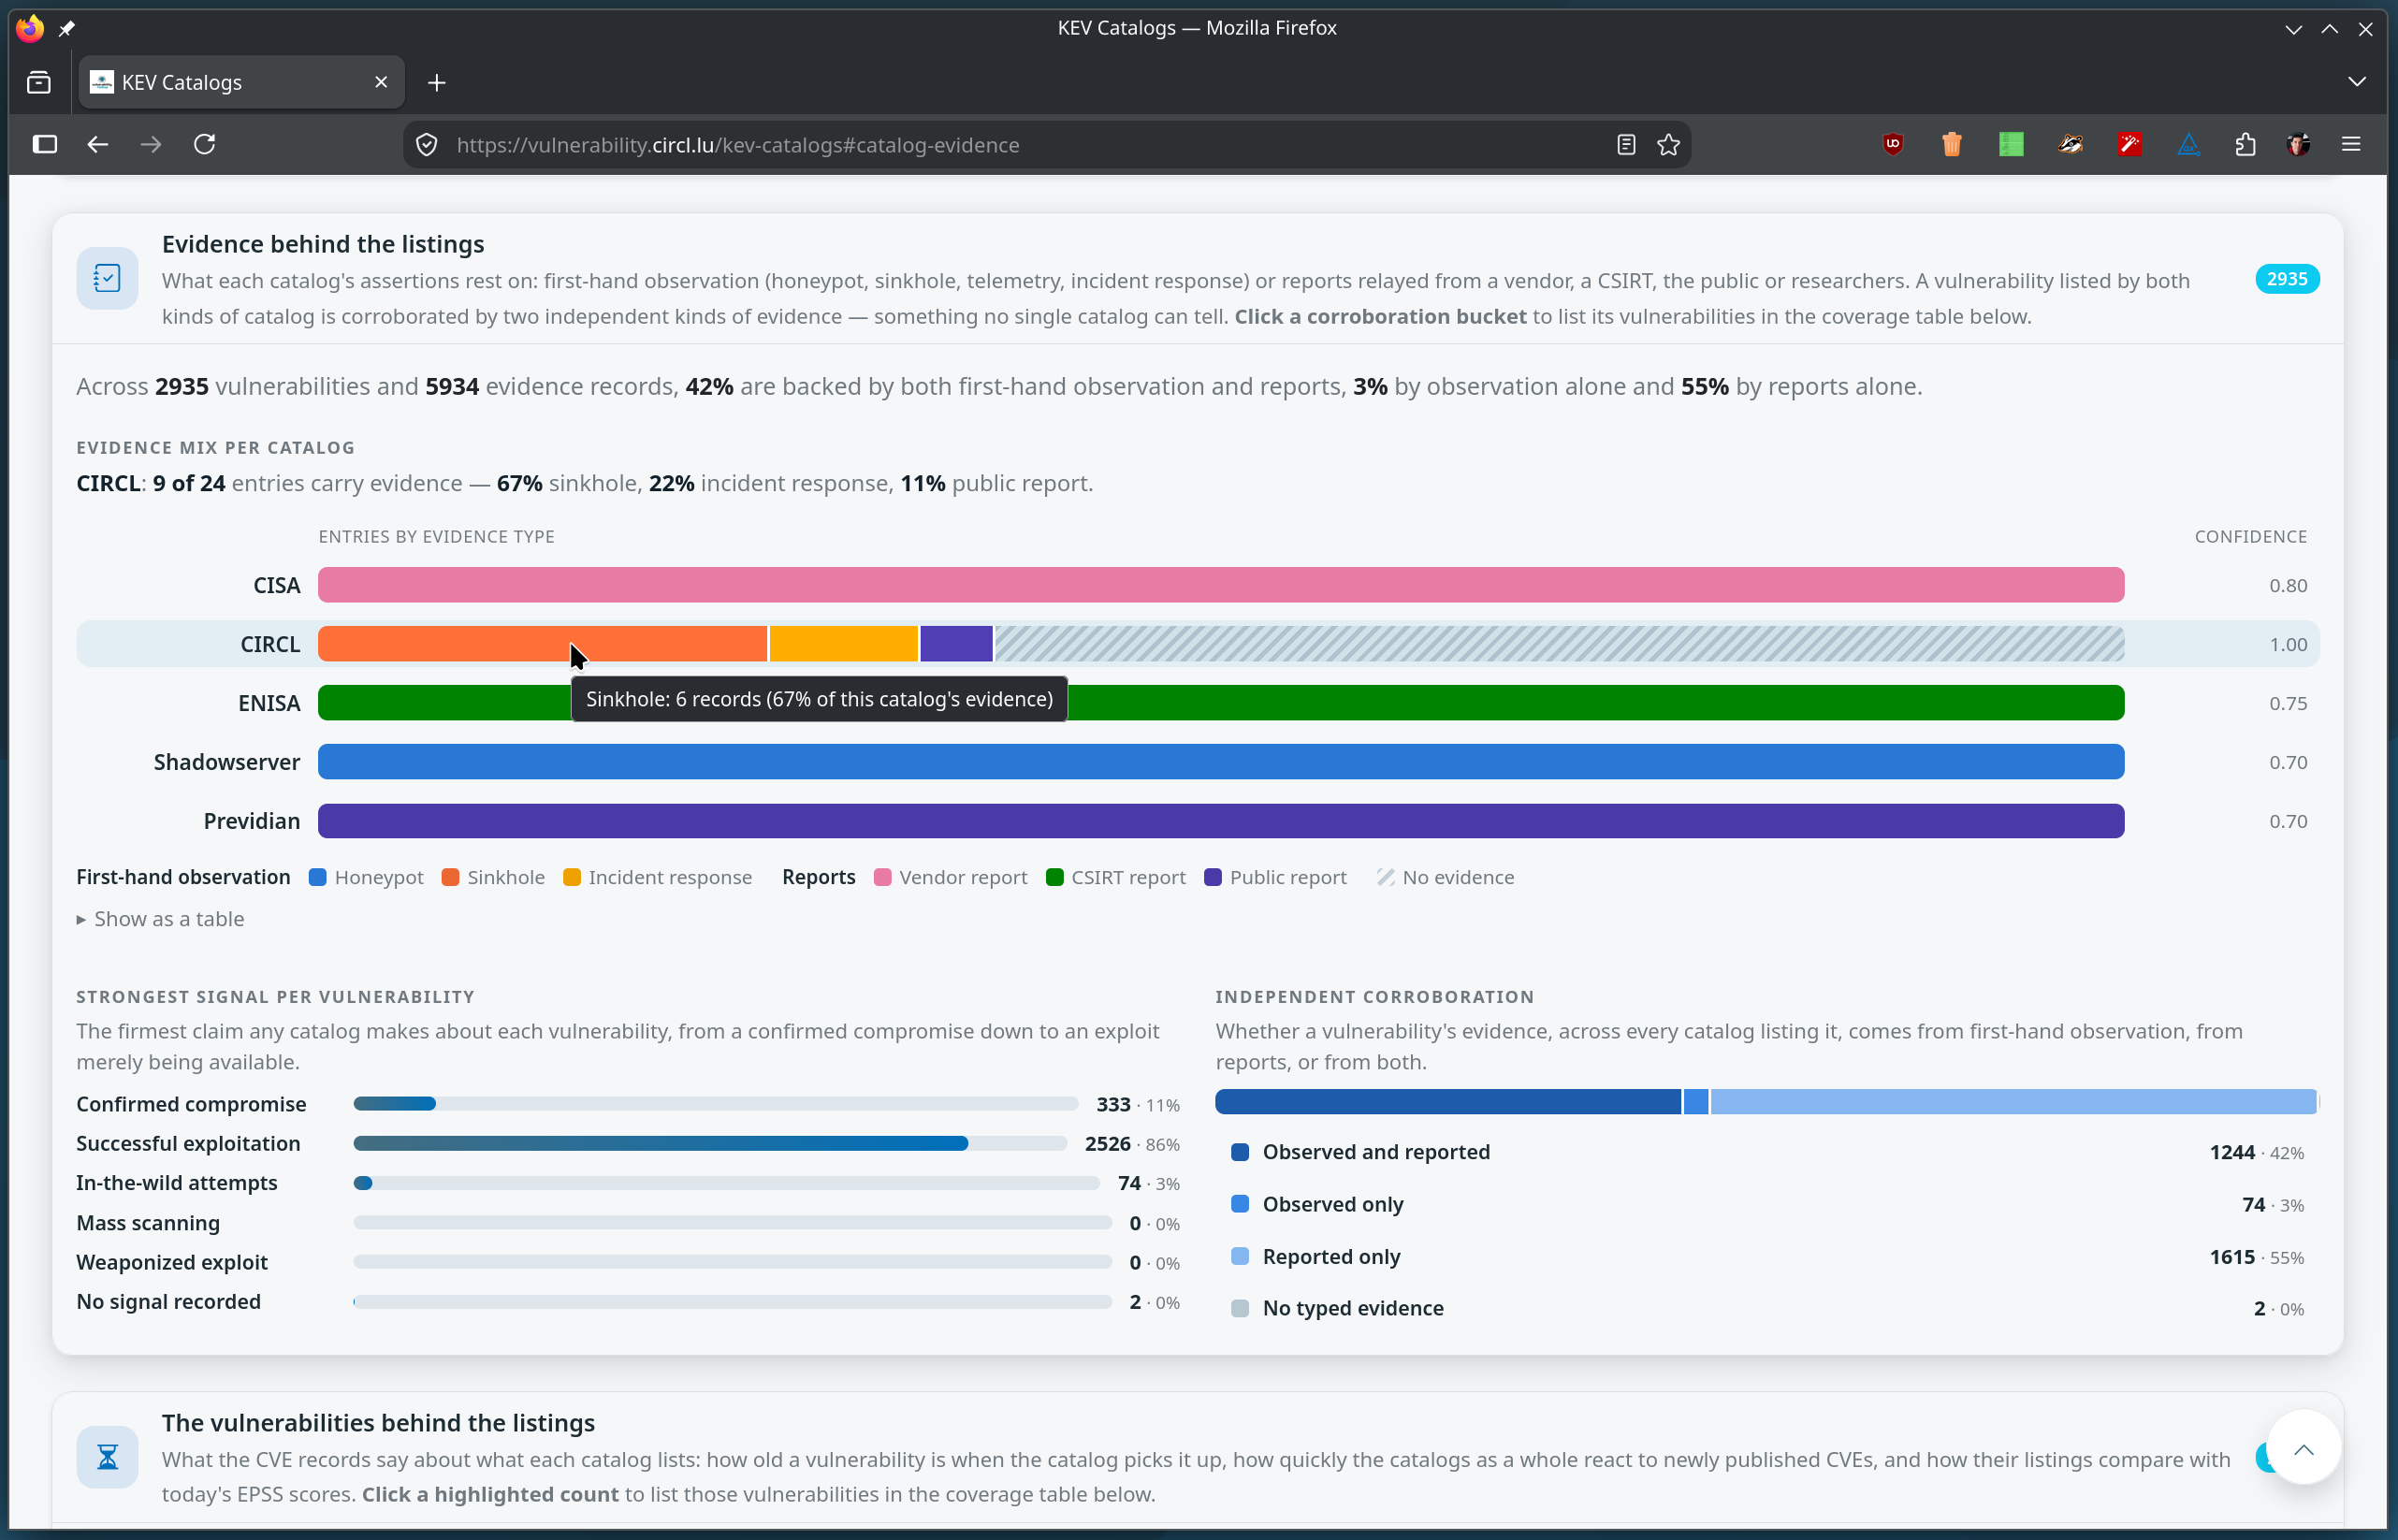
Task: Click the CIRCL yellow incident response segment
Action: coord(843,644)
